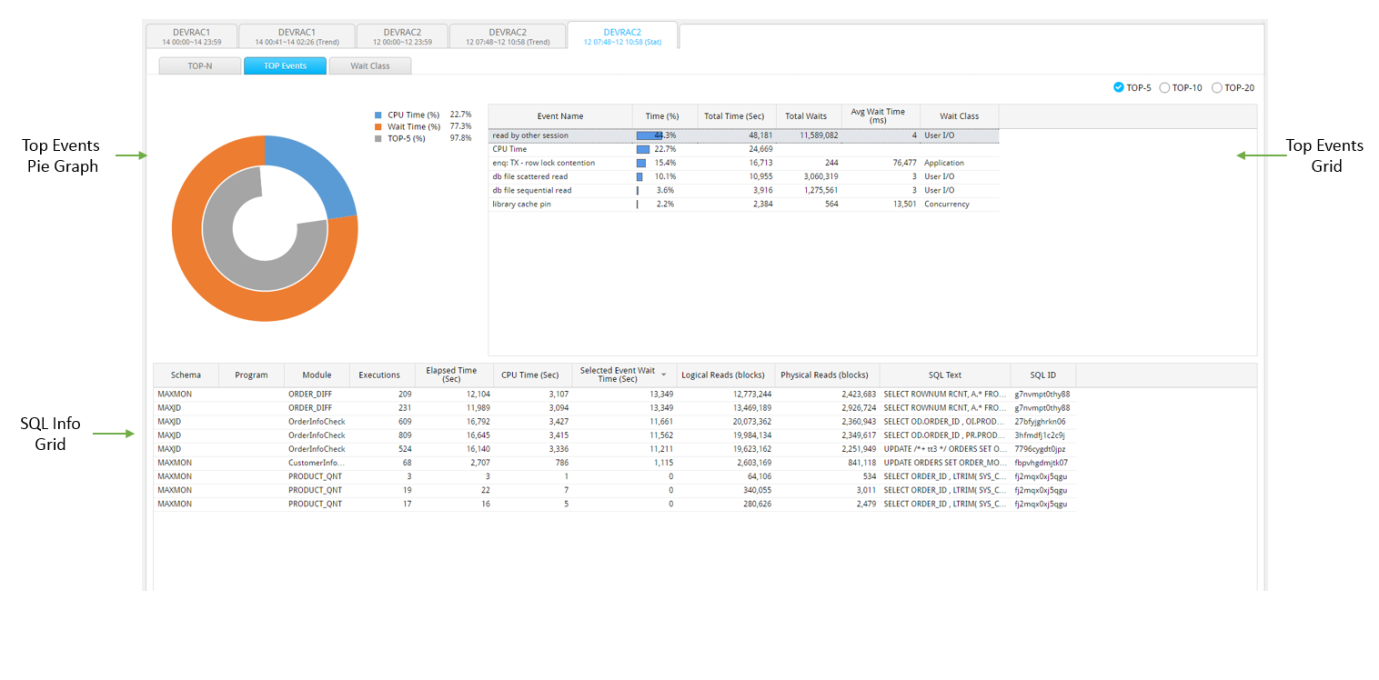
Task: Sort by the Event Name column header
Action: coord(560,117)
